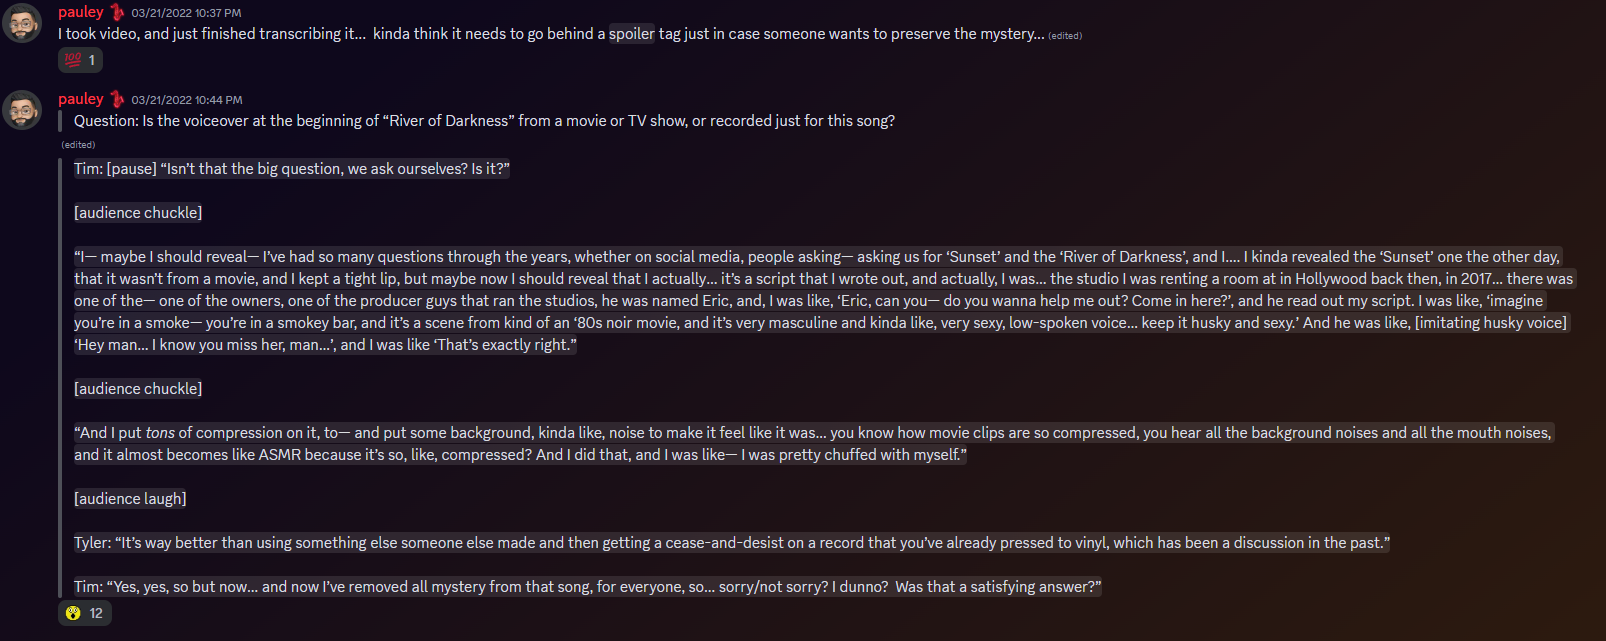Click pauley's avatar on the 10:37 PM message

[x=22, y=23]
